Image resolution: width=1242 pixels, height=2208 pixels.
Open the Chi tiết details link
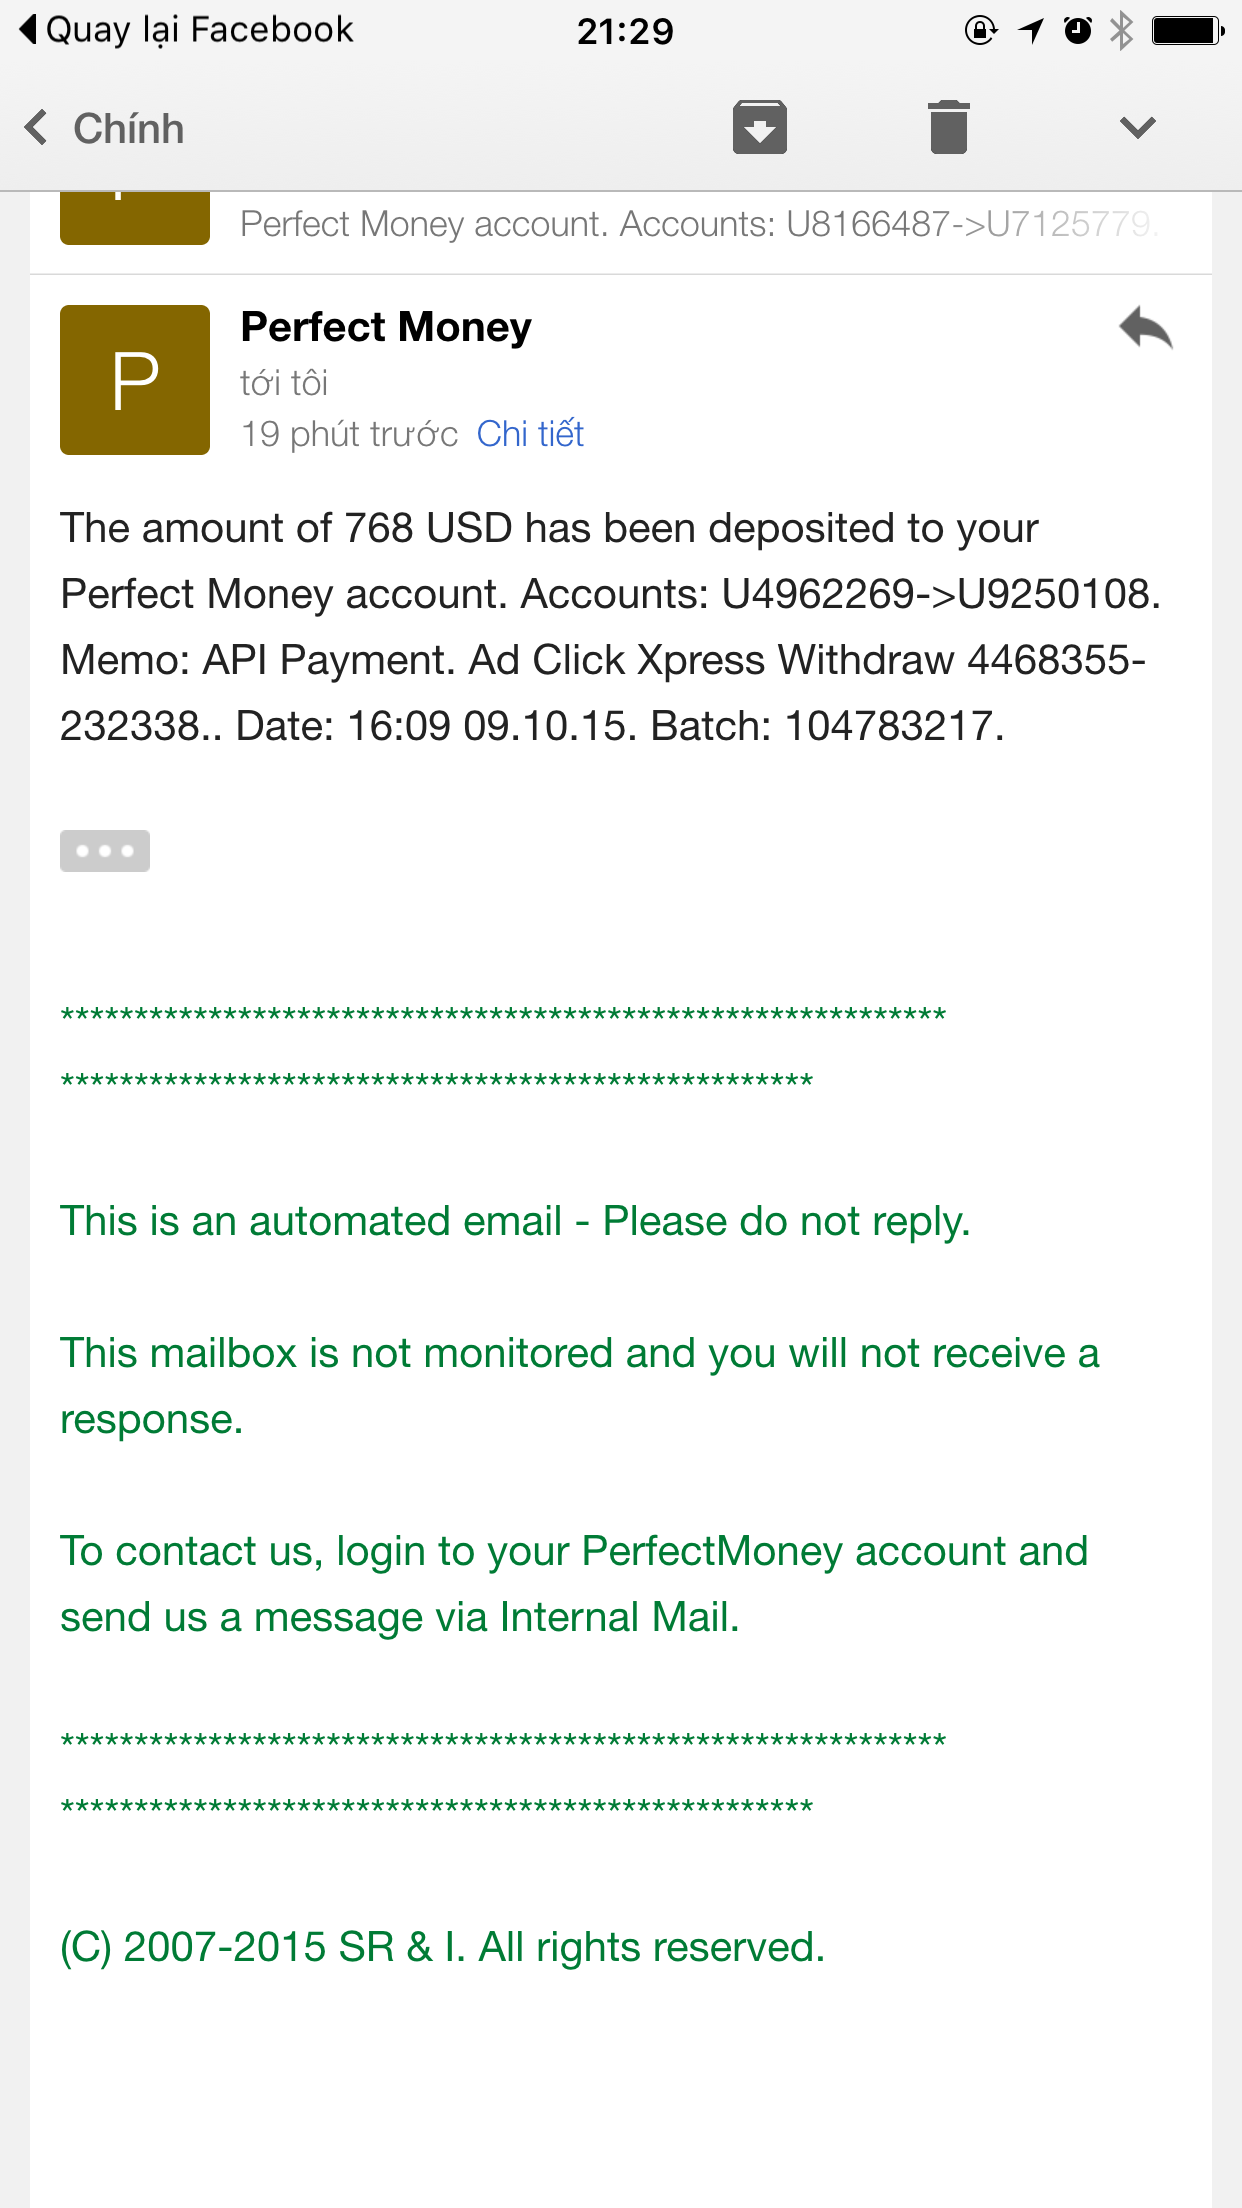[x=530, y=434]
